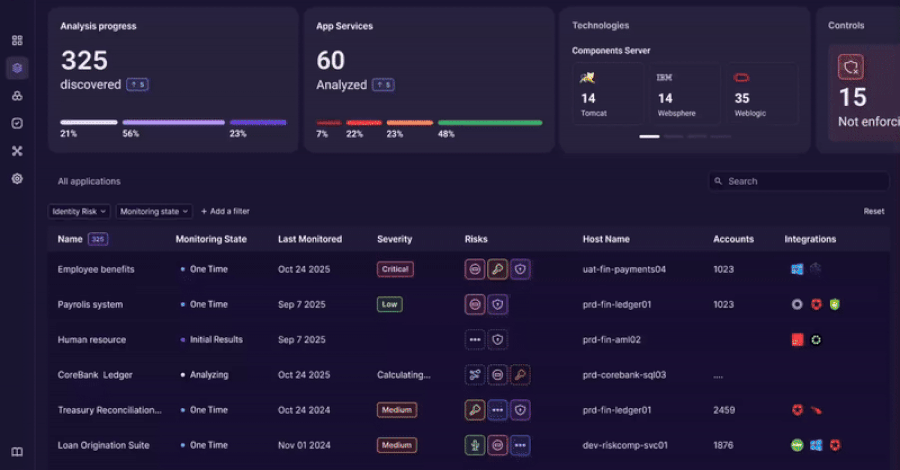The height and width of the screenshot is (470, 900).
Task: Click the Search input field
Action: (x=798, y=181)
